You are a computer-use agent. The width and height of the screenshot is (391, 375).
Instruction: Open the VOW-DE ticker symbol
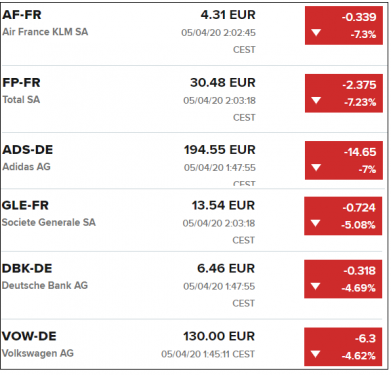click(29, 336)
